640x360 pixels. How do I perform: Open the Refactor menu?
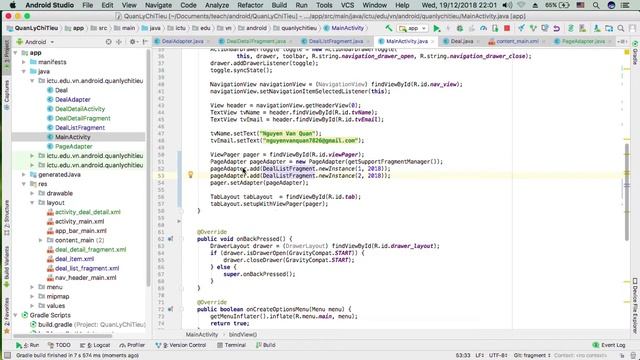[250, 5]
